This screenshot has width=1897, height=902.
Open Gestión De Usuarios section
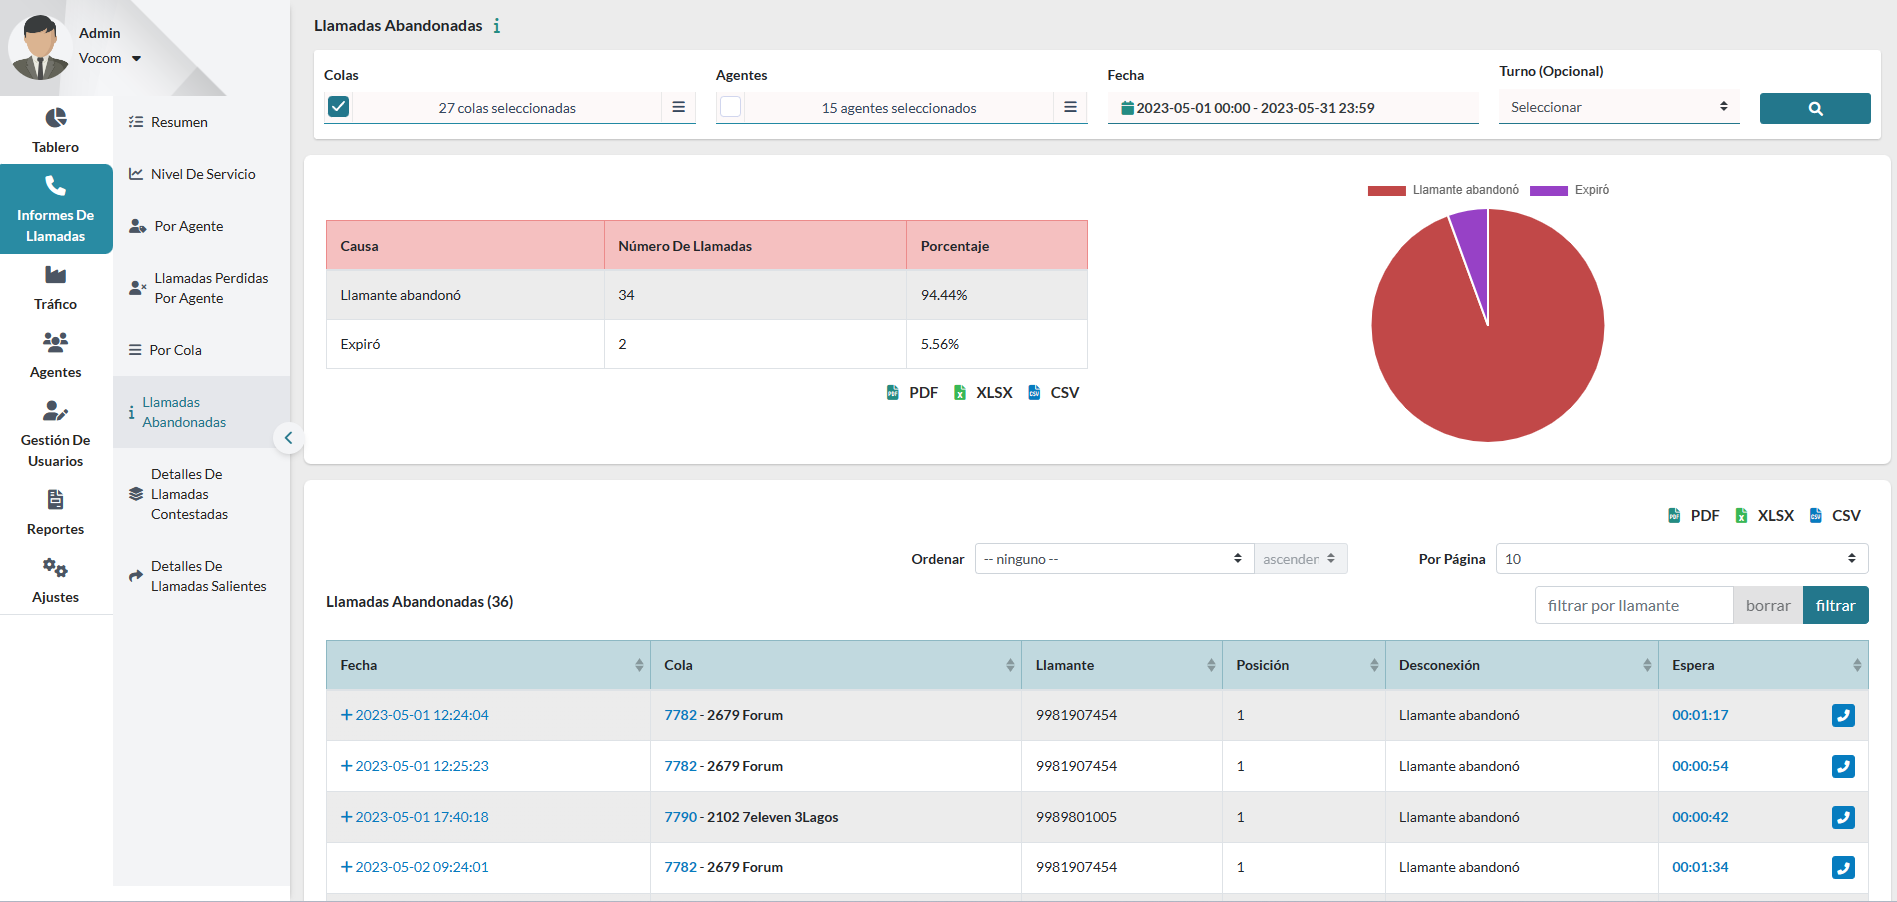pos(56,434)
